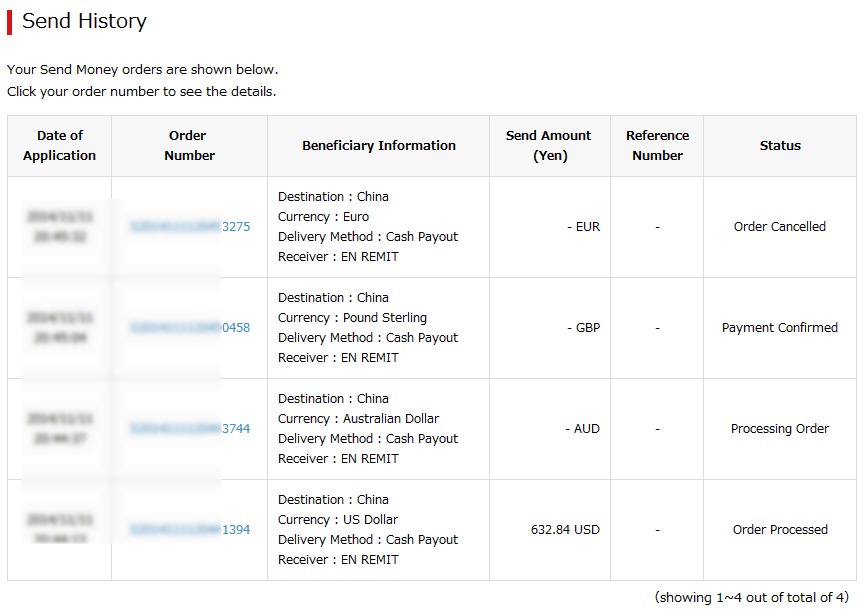
Task: Select the Order Cancelled status cell
Action: (x=780, y=227)
